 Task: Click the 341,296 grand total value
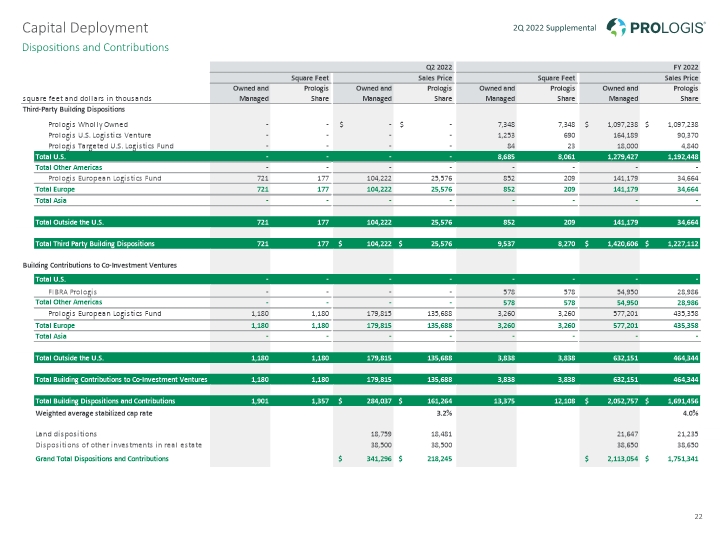(379, 459)
